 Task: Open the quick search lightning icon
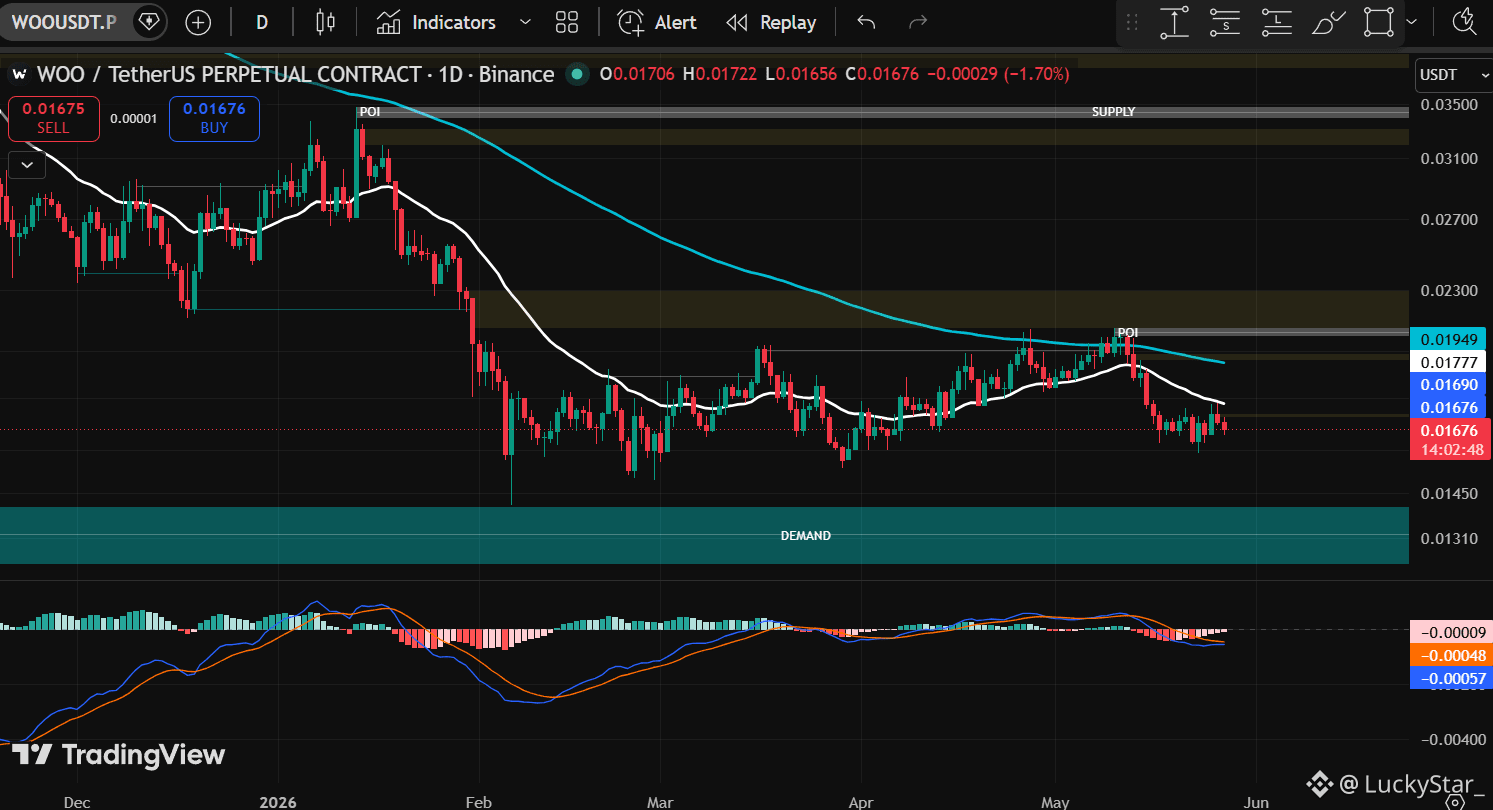coord(1465,22)
